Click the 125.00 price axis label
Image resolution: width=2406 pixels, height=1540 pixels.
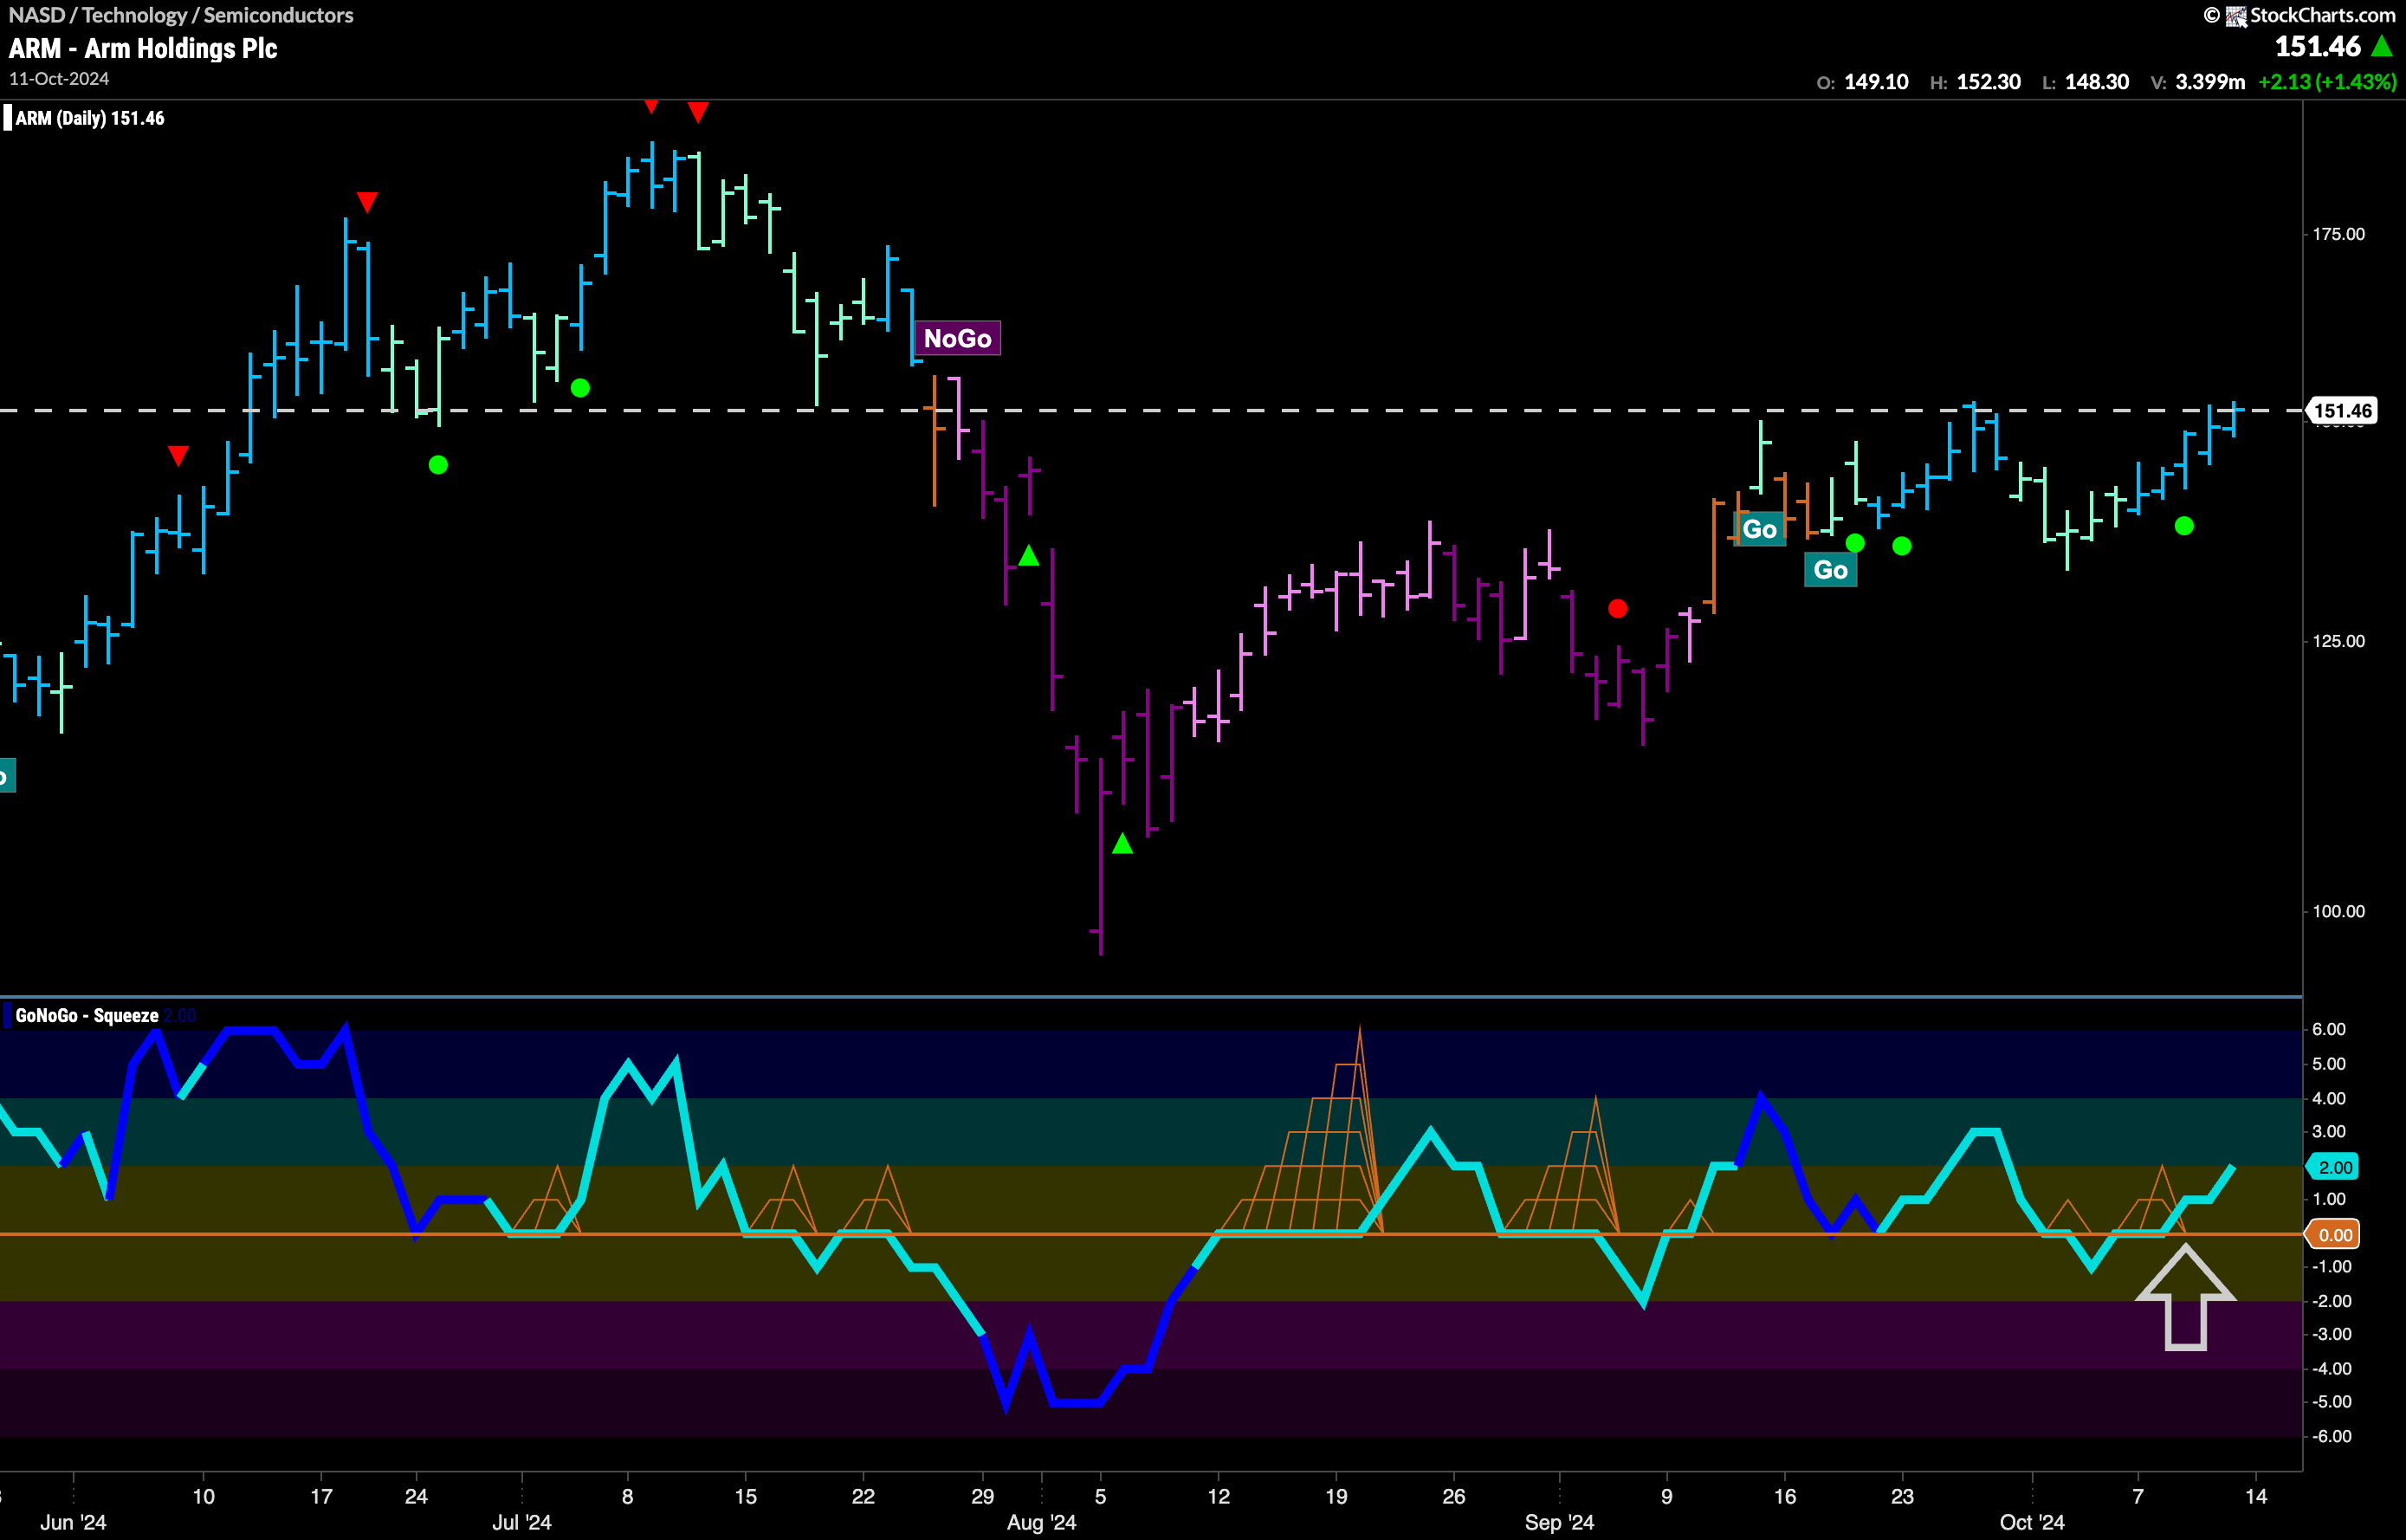(2338, 641)
